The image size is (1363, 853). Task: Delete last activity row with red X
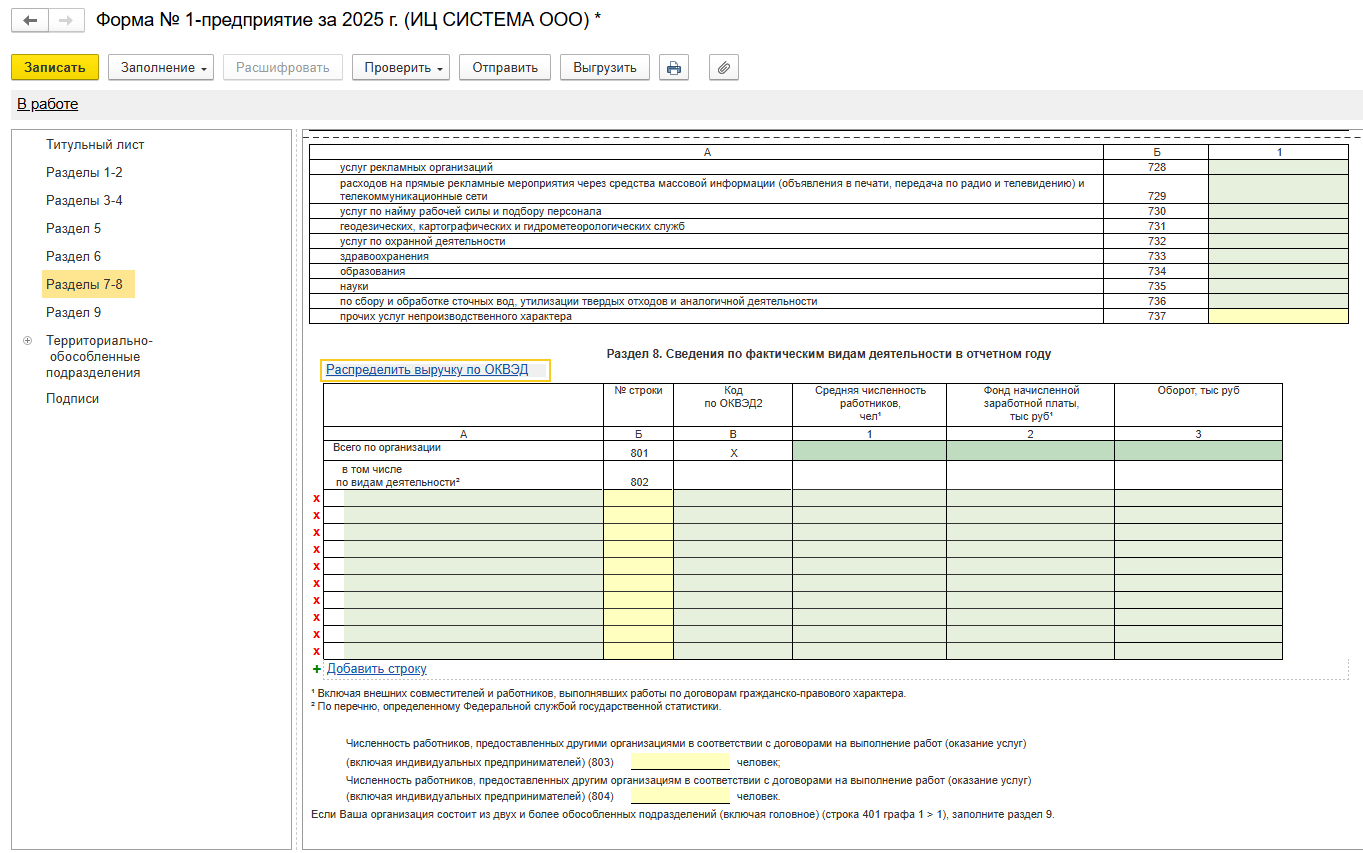click(316, 651)
